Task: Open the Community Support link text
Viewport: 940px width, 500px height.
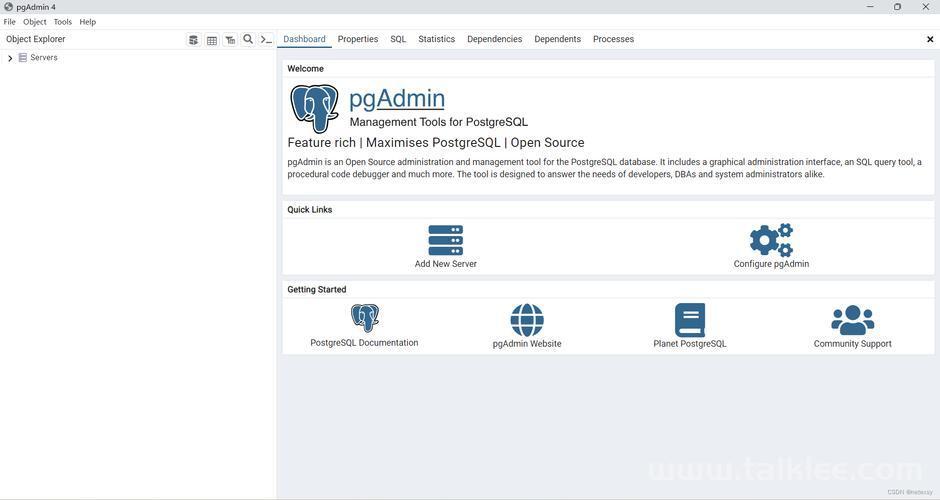Action: coord(852,344)
